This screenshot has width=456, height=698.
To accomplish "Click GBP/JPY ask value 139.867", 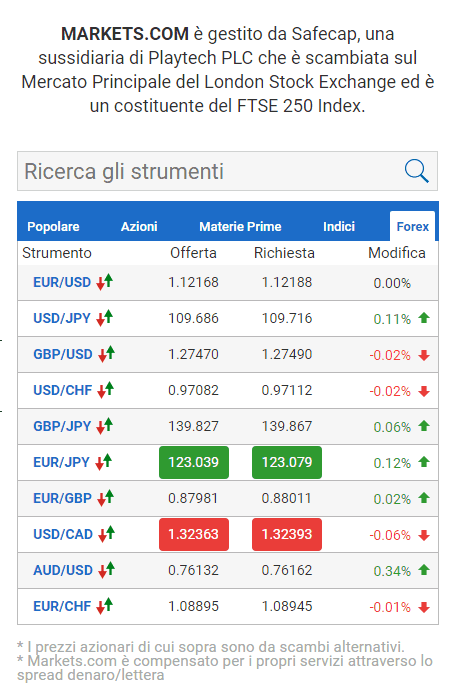I will [x=287, y=426].
